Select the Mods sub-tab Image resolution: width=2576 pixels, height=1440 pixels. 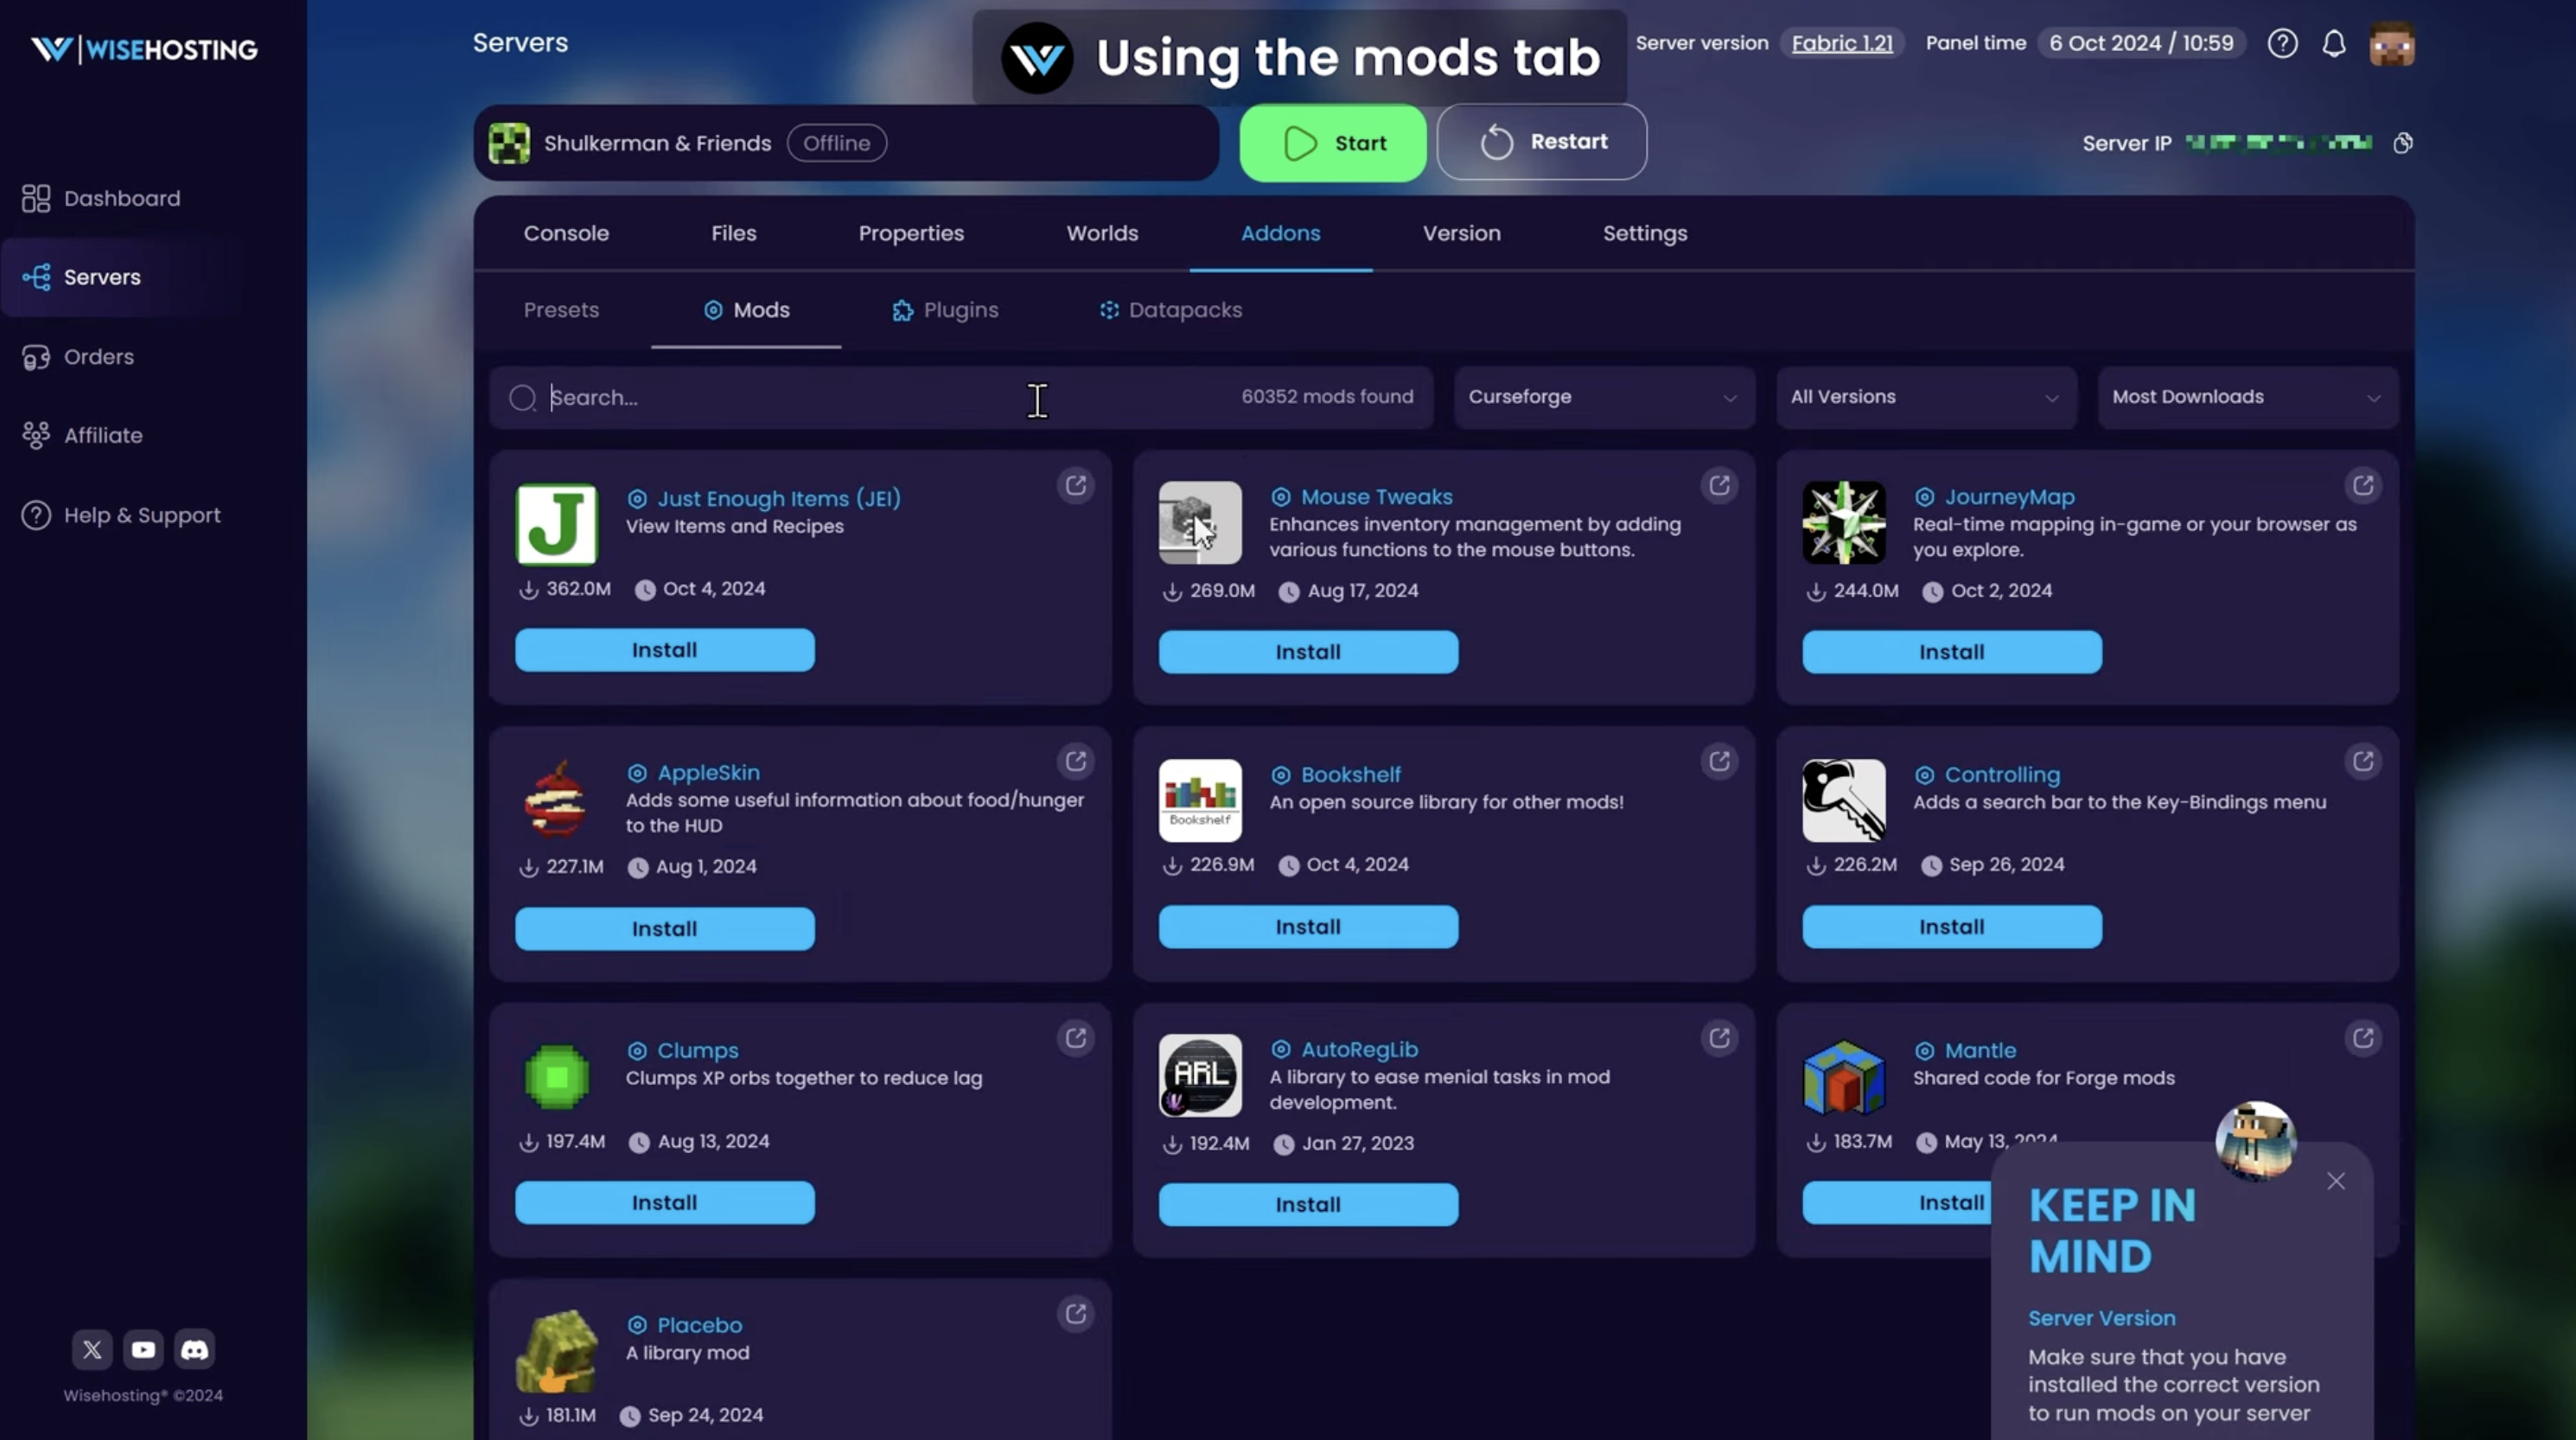[746, 310]
